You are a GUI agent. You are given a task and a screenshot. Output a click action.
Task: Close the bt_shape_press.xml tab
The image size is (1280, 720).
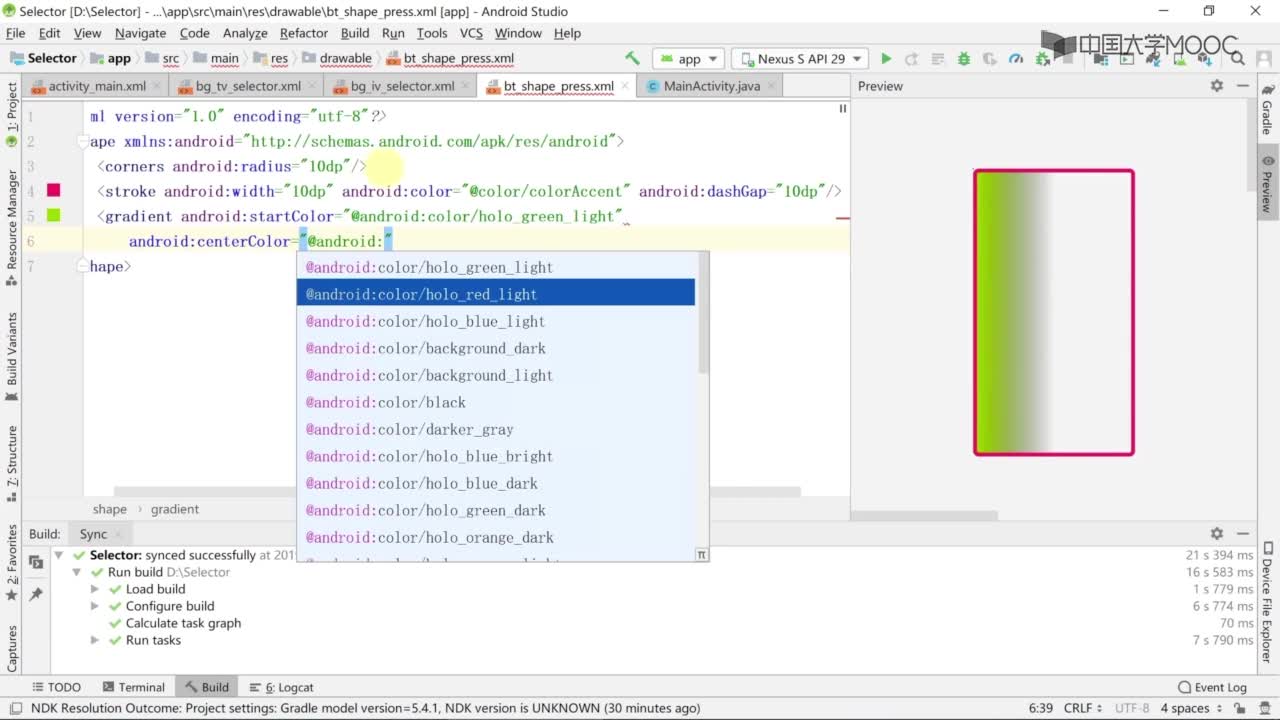tap(626, 86)
